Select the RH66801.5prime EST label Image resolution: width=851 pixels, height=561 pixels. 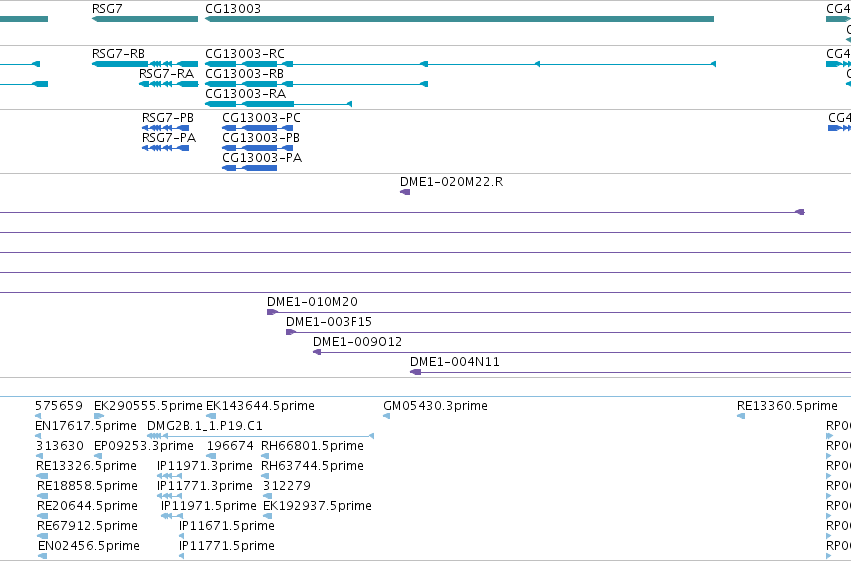pyautogui.click(x=312, y=446)
